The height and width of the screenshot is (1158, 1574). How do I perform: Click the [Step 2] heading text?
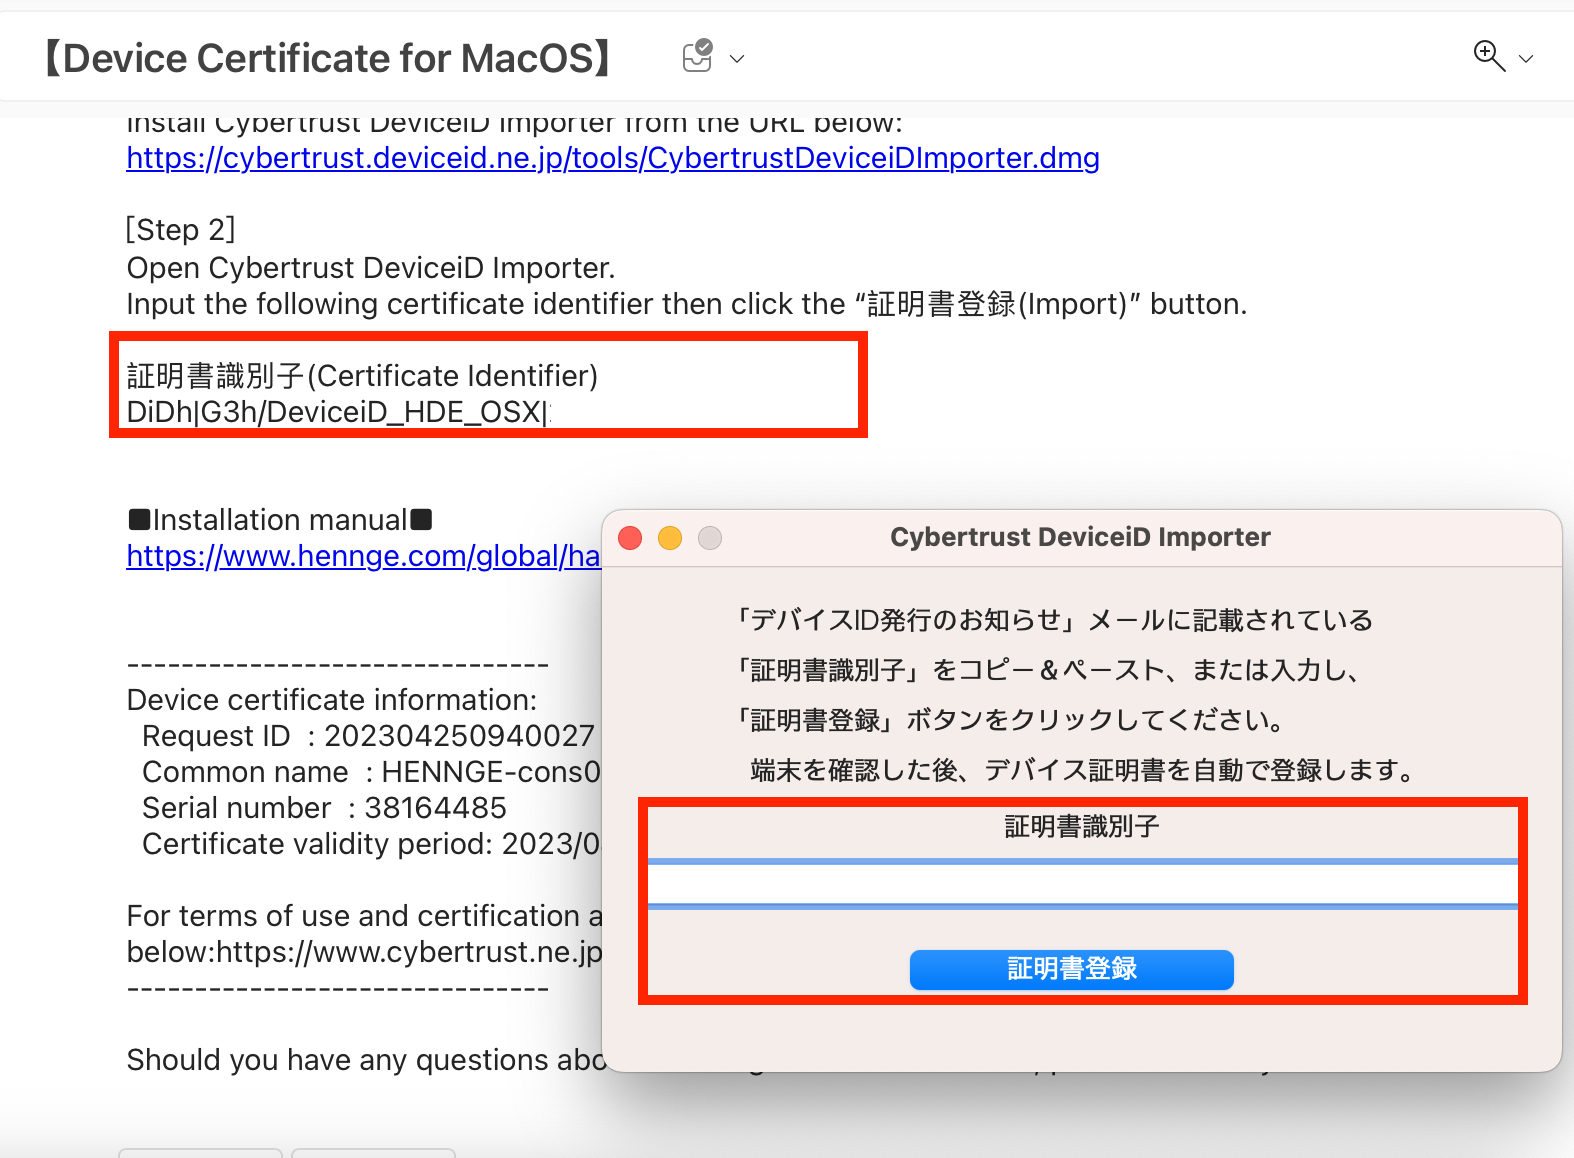(x=181, y=230)
